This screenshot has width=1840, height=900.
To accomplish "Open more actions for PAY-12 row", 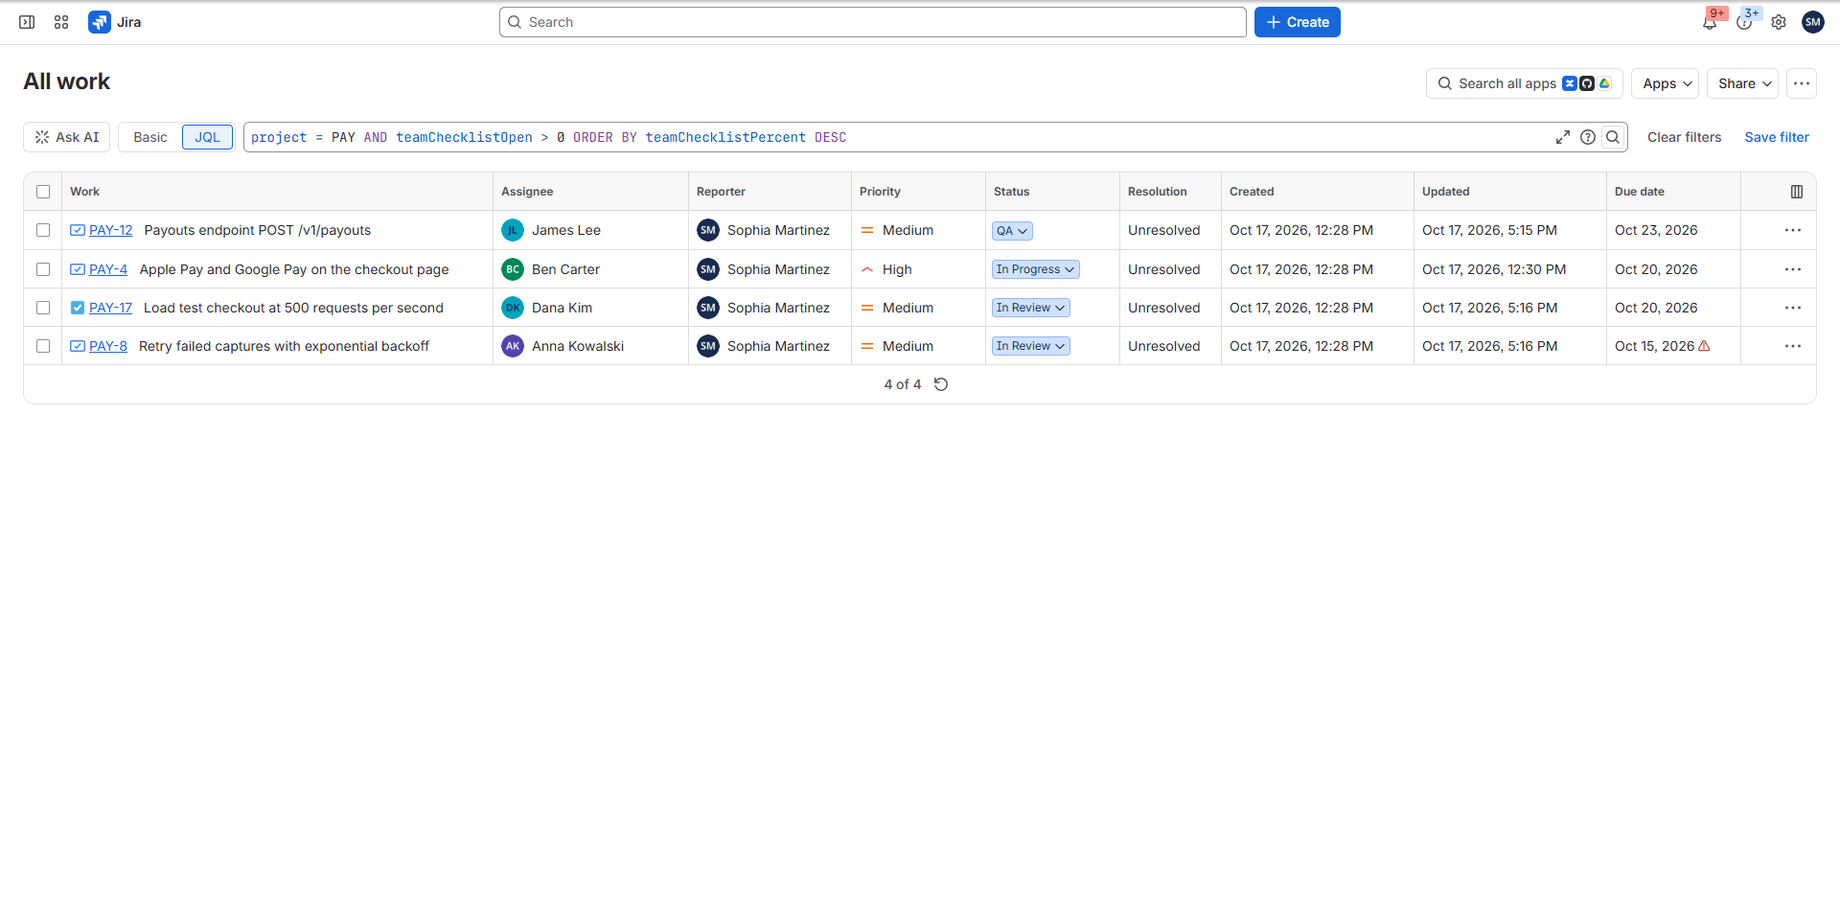I will [x=1792, y=230].
